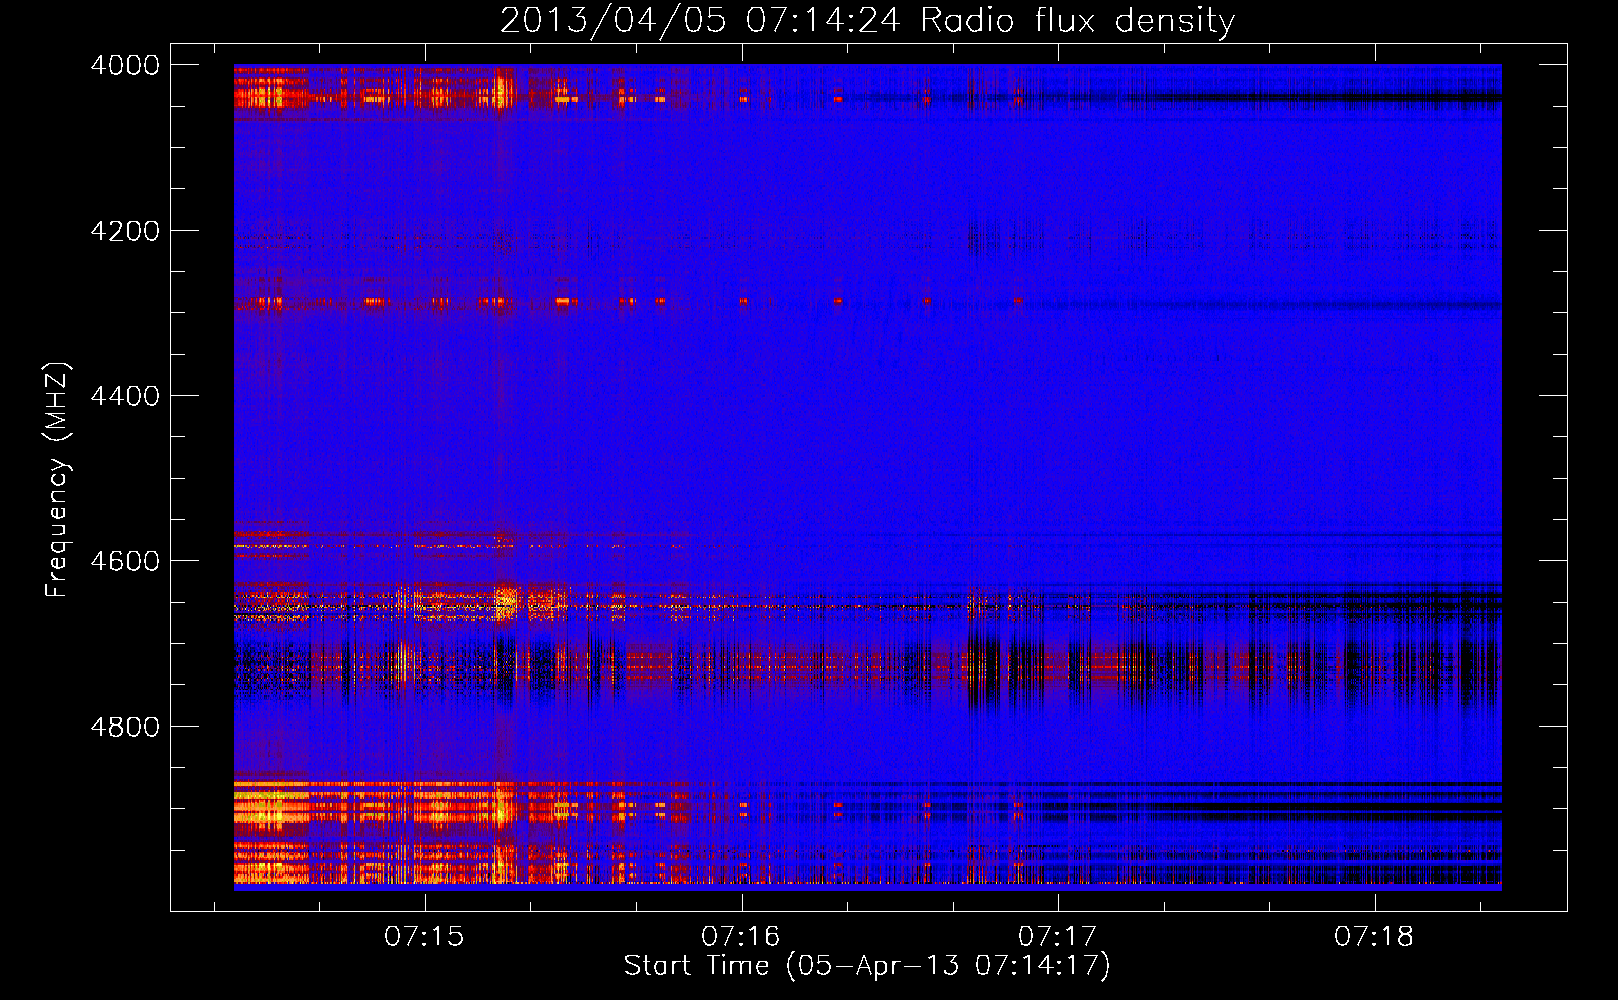
Task: Click the "Frequency (MHZ)" axis label
Action: coord(58,480)
